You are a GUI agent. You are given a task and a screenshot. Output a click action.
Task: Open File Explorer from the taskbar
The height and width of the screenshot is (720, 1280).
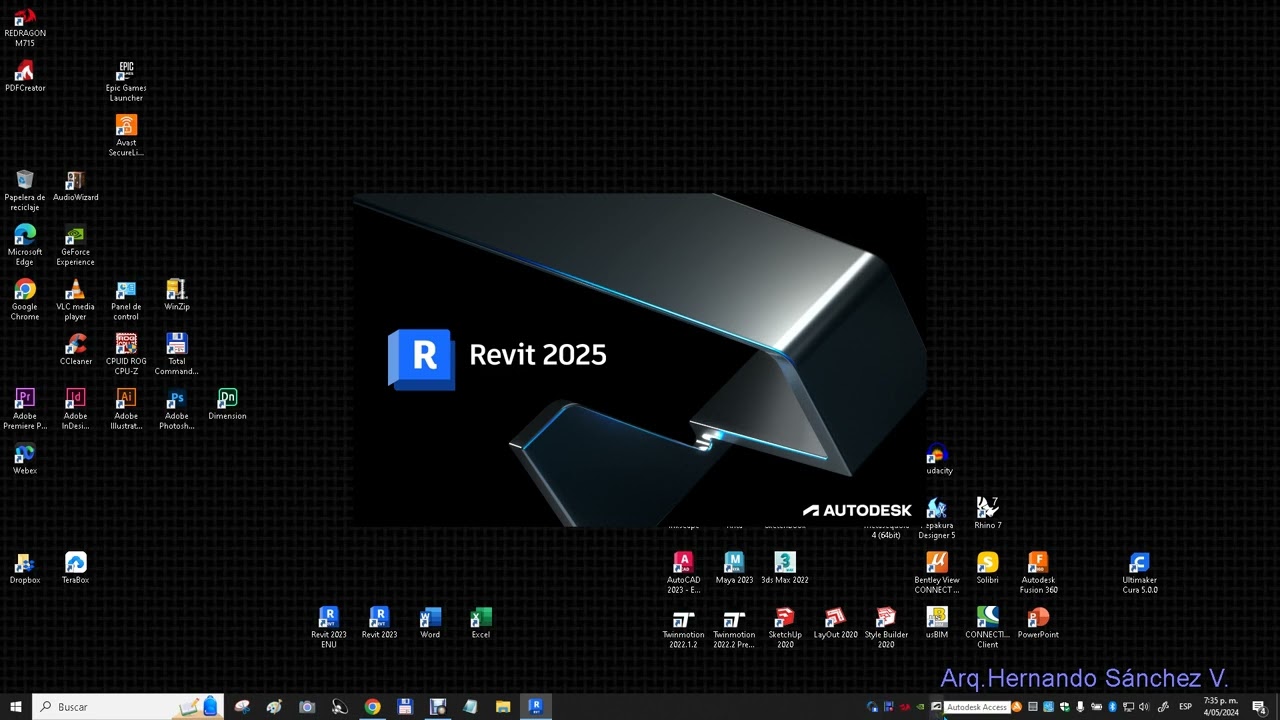tap(503, 707)
